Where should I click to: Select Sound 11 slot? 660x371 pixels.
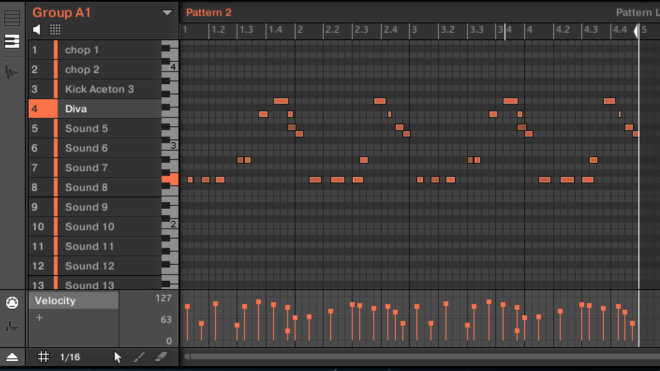(x=95, y=246)
